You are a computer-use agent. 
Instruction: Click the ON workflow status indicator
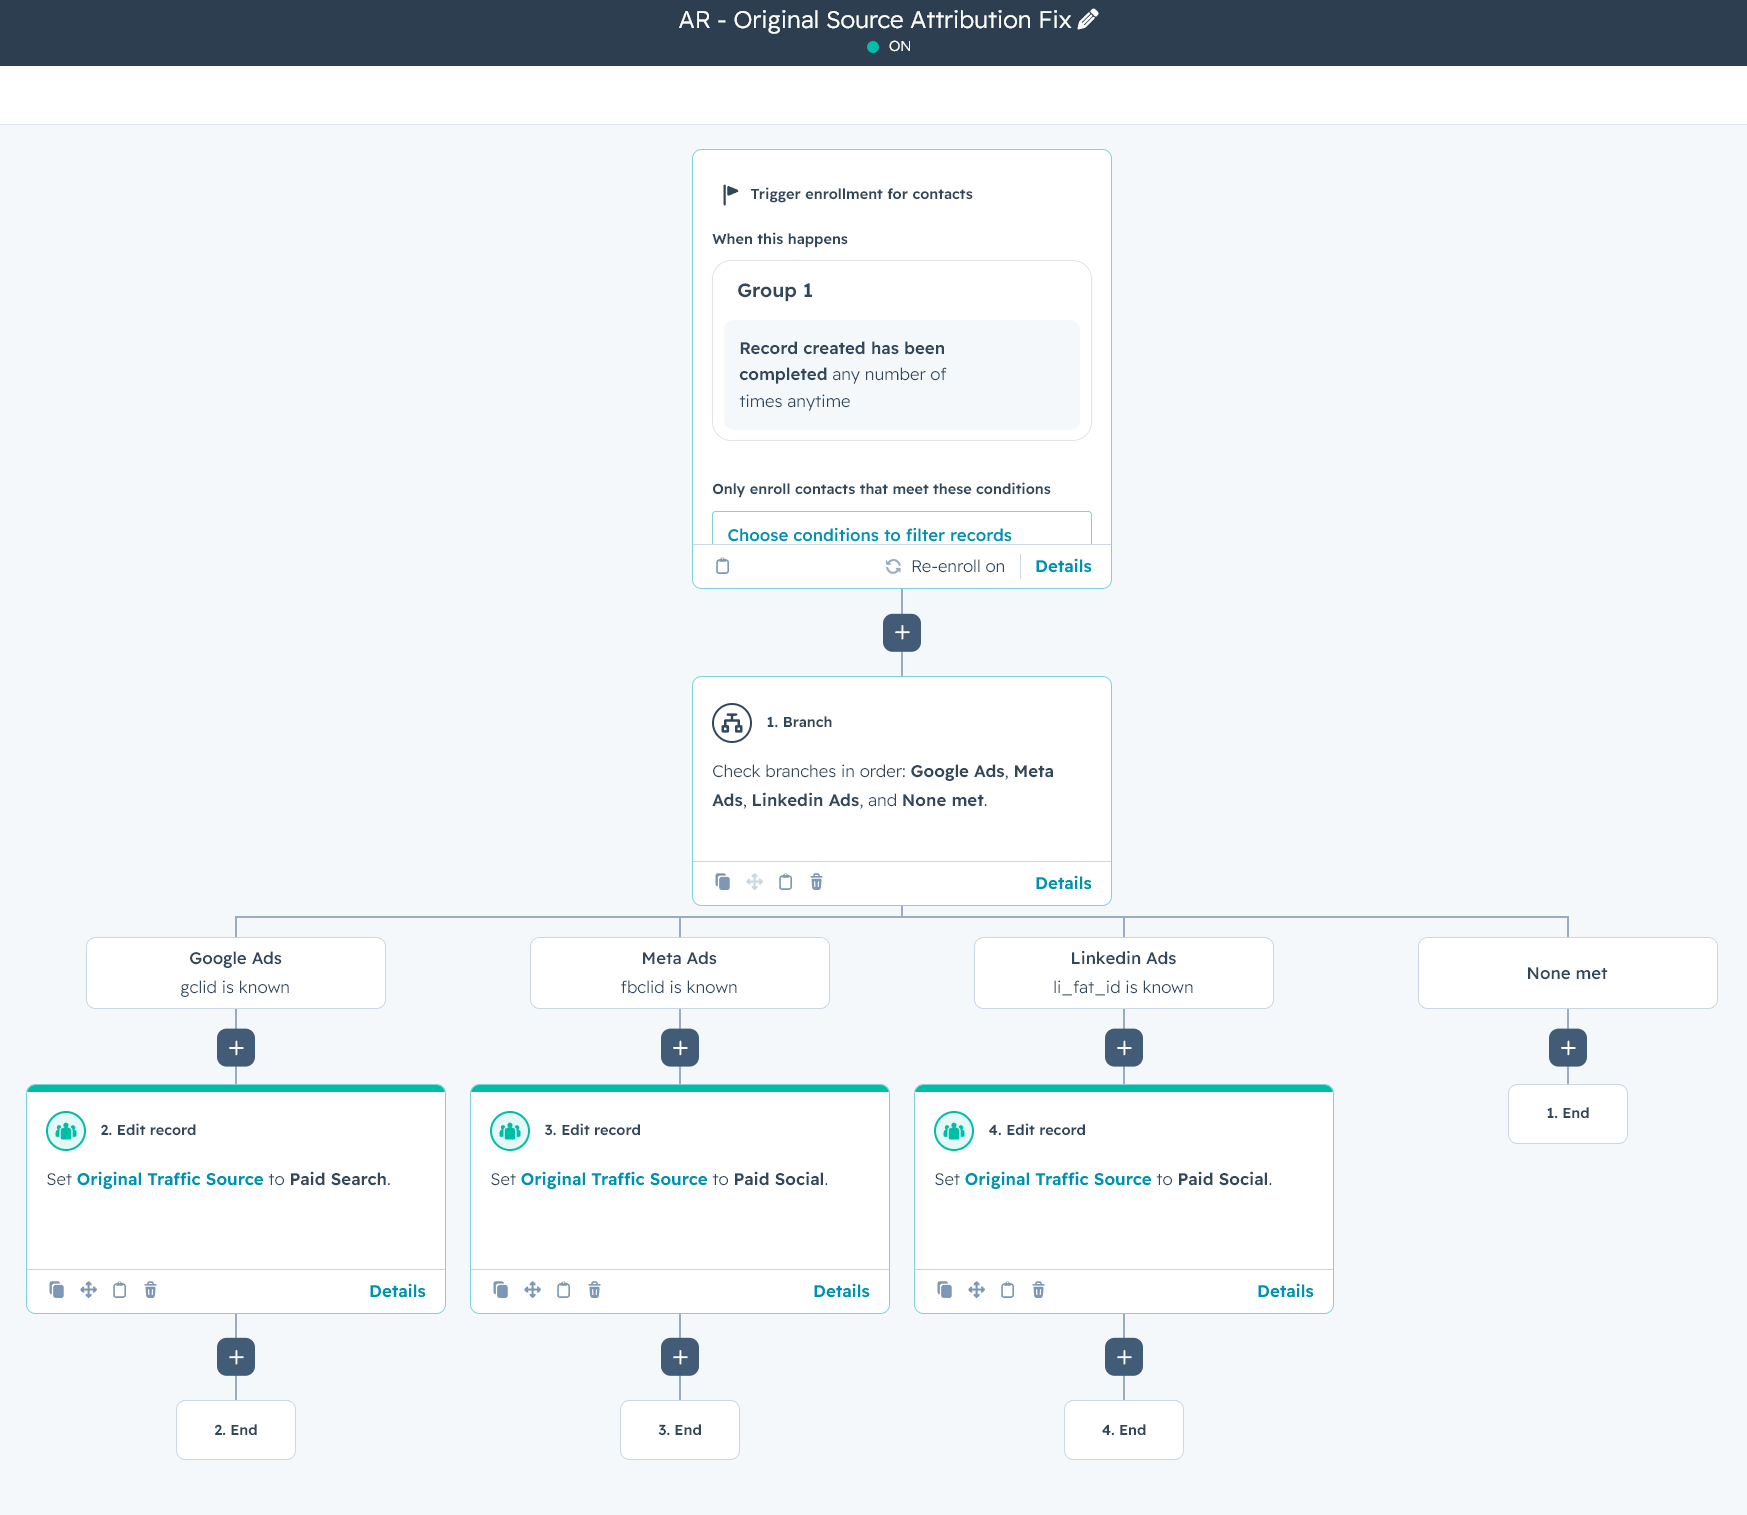coord(889,46)
